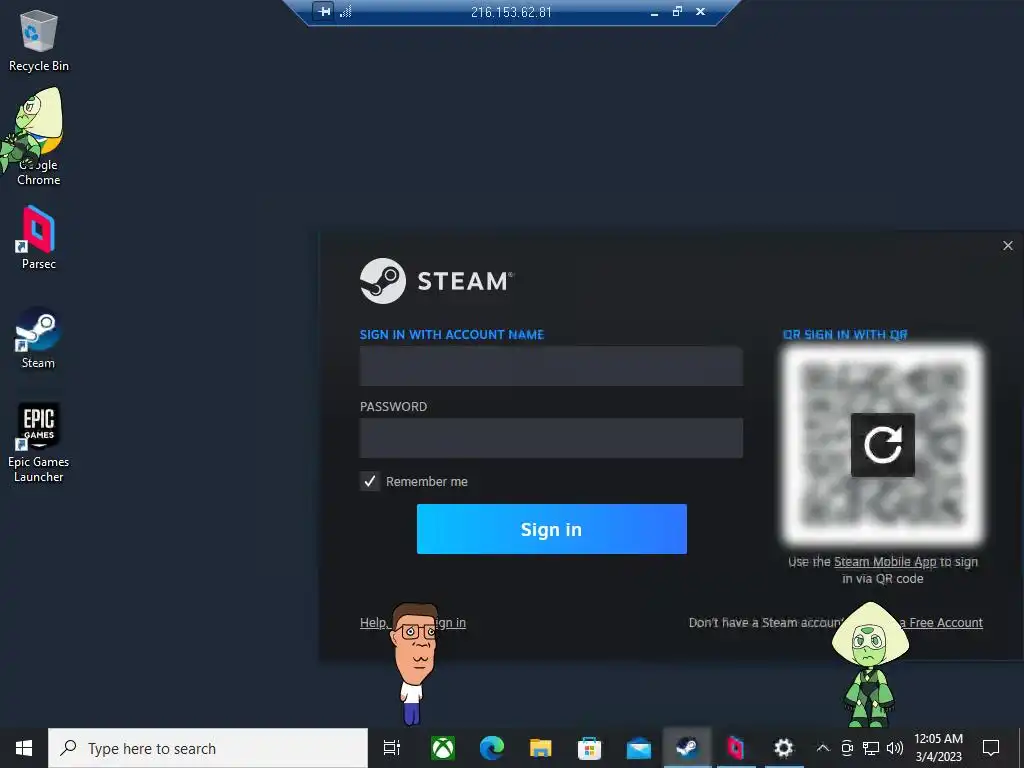Launch Xbox from the taskbar
Screen dimensions: 1024x768
pyautogui.click(x=443, y=748)
